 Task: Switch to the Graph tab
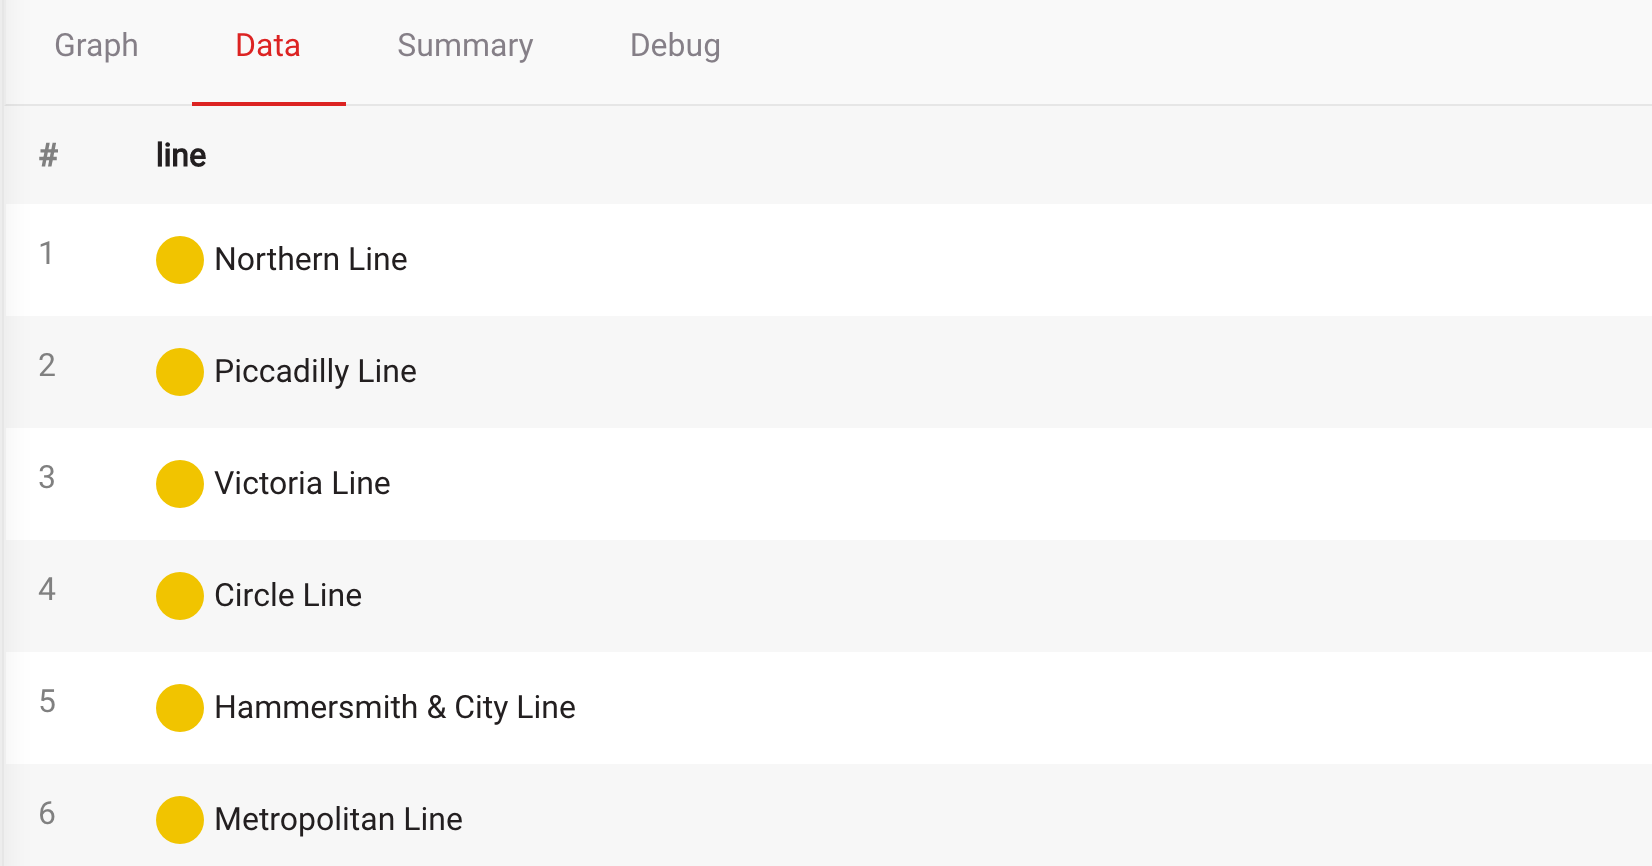coord(96,46)
